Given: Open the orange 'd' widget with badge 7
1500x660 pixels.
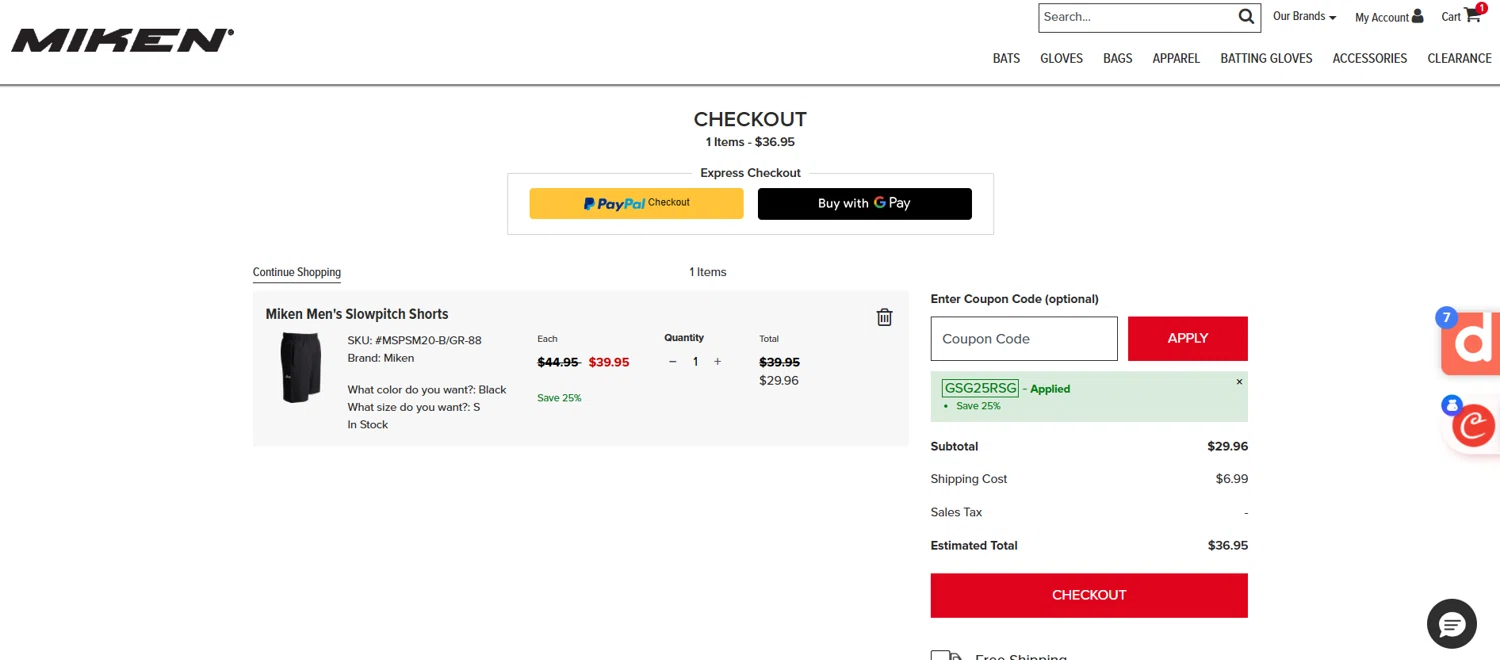Looking at the screenshot, I should pyautogui.click(x=1470, y=341).
